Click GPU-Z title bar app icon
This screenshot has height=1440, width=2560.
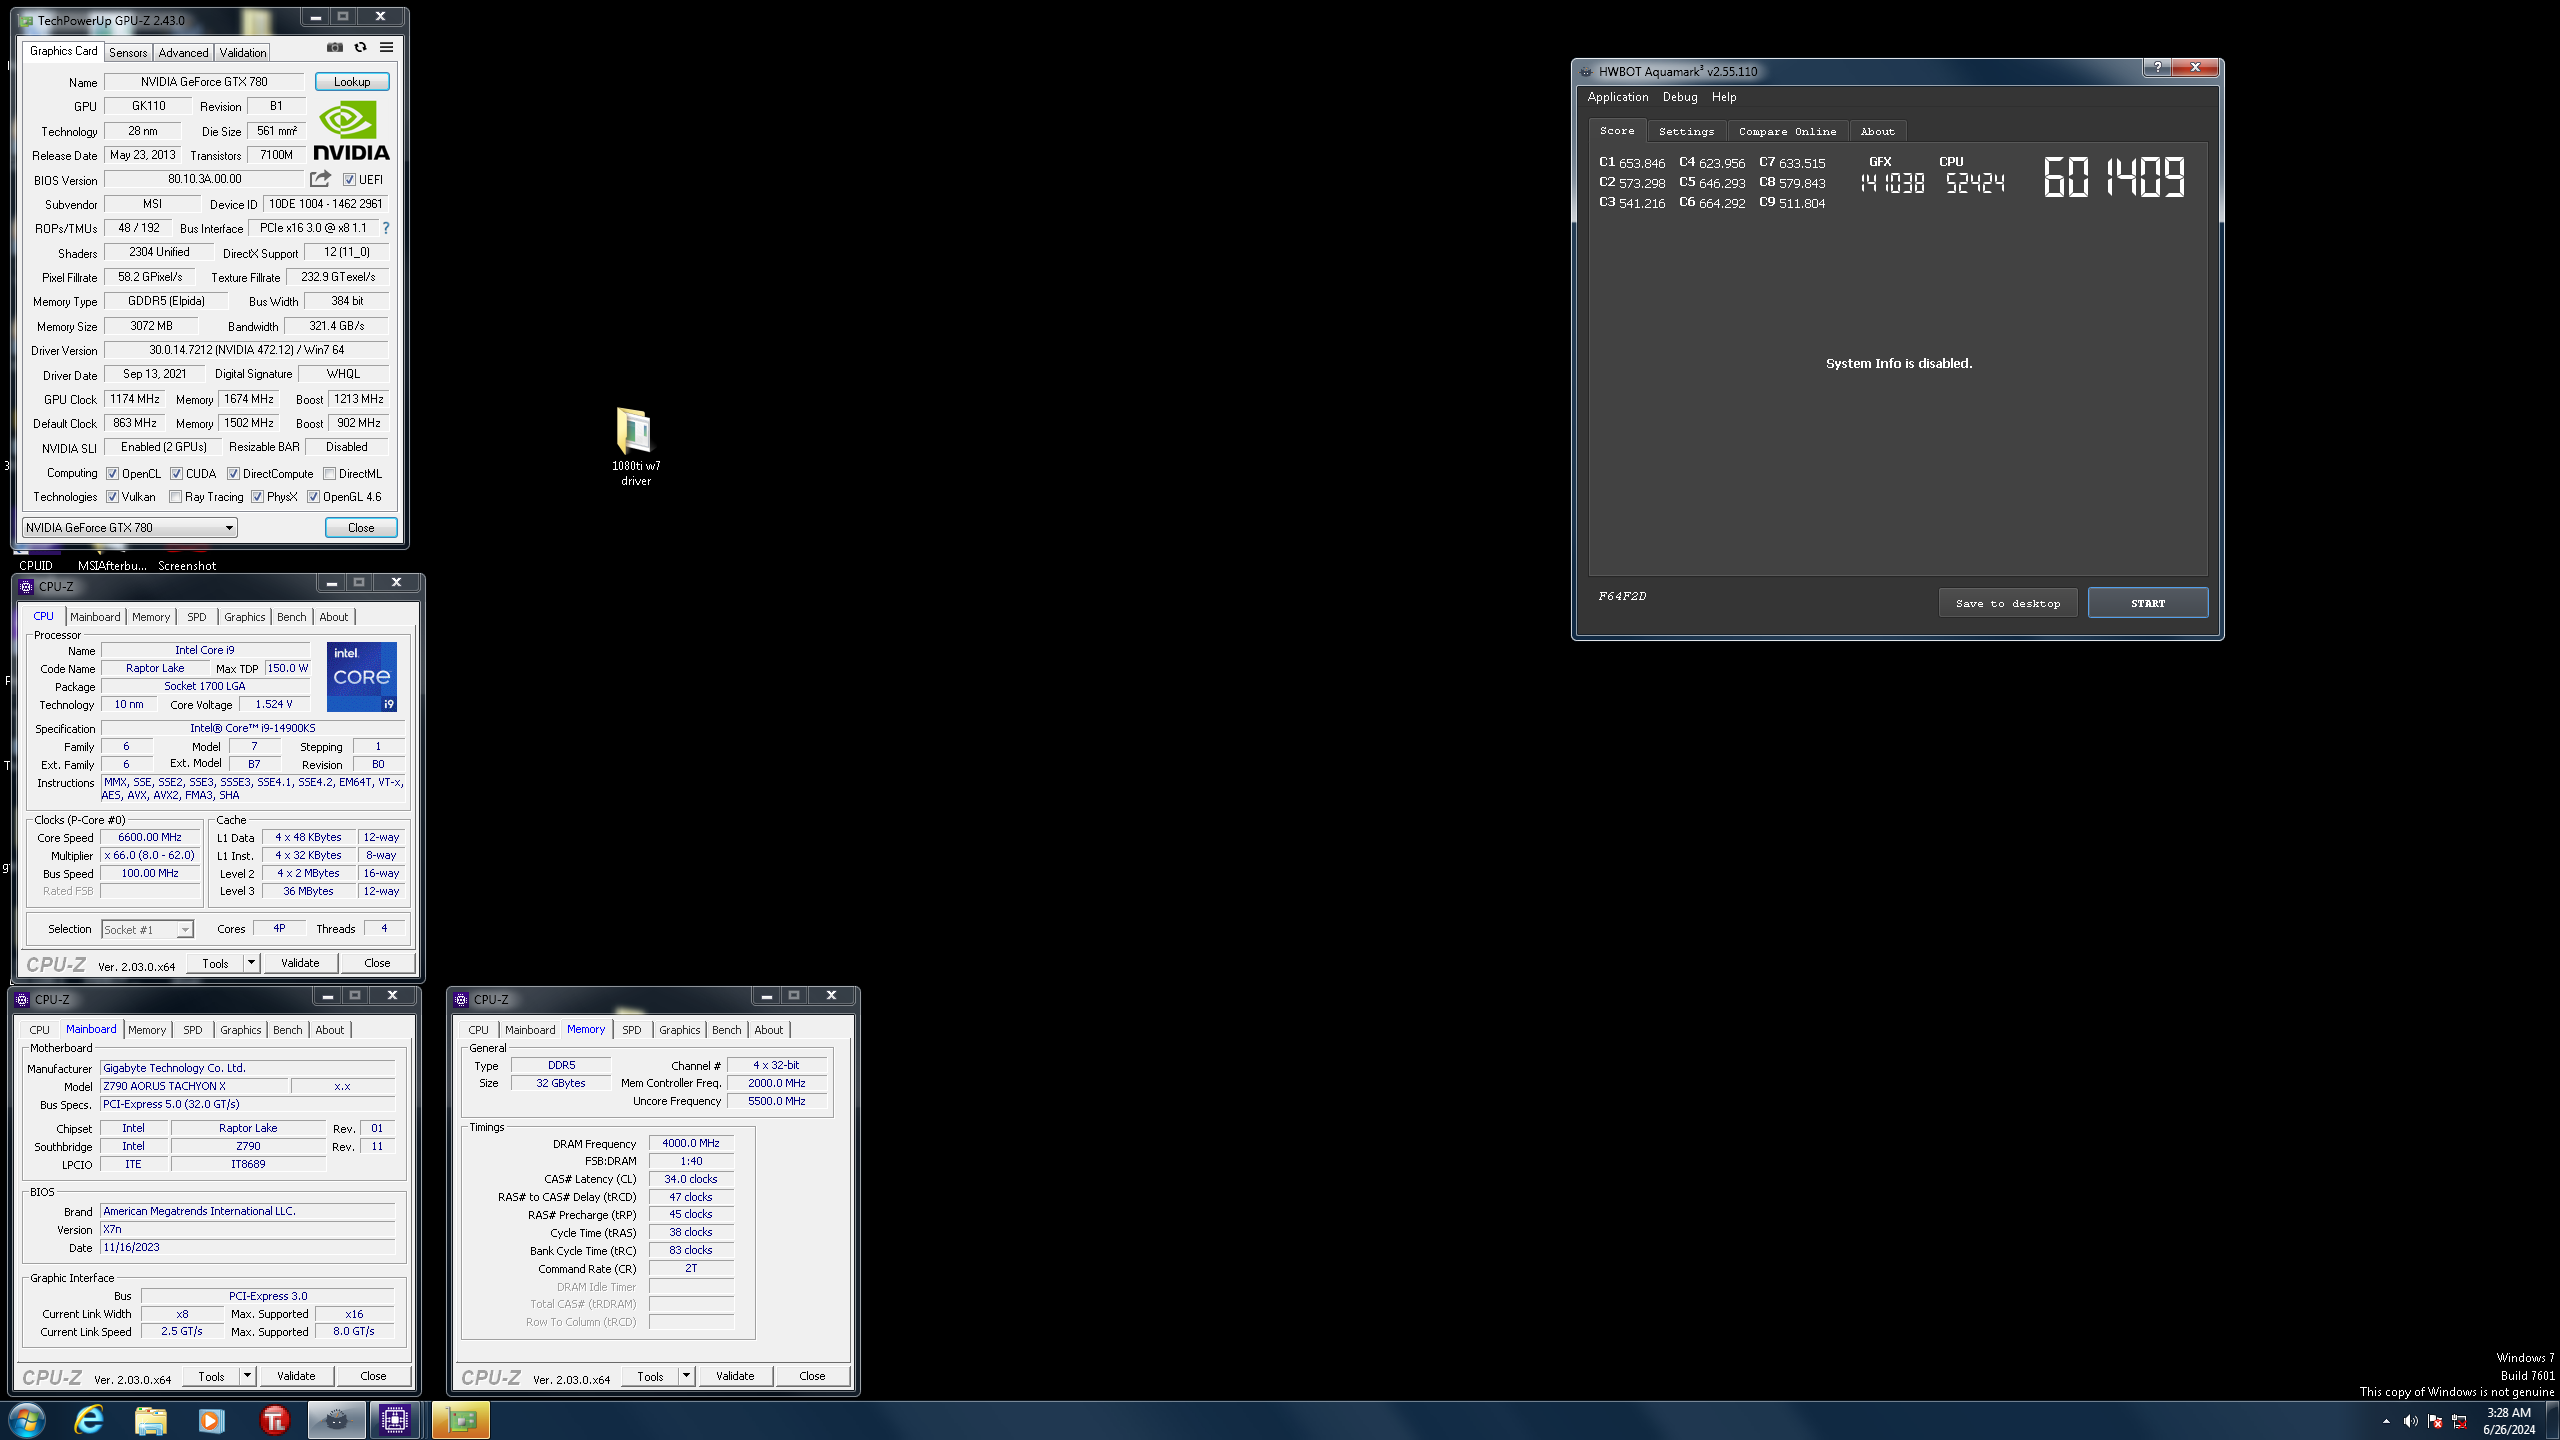tap(26, 20)
